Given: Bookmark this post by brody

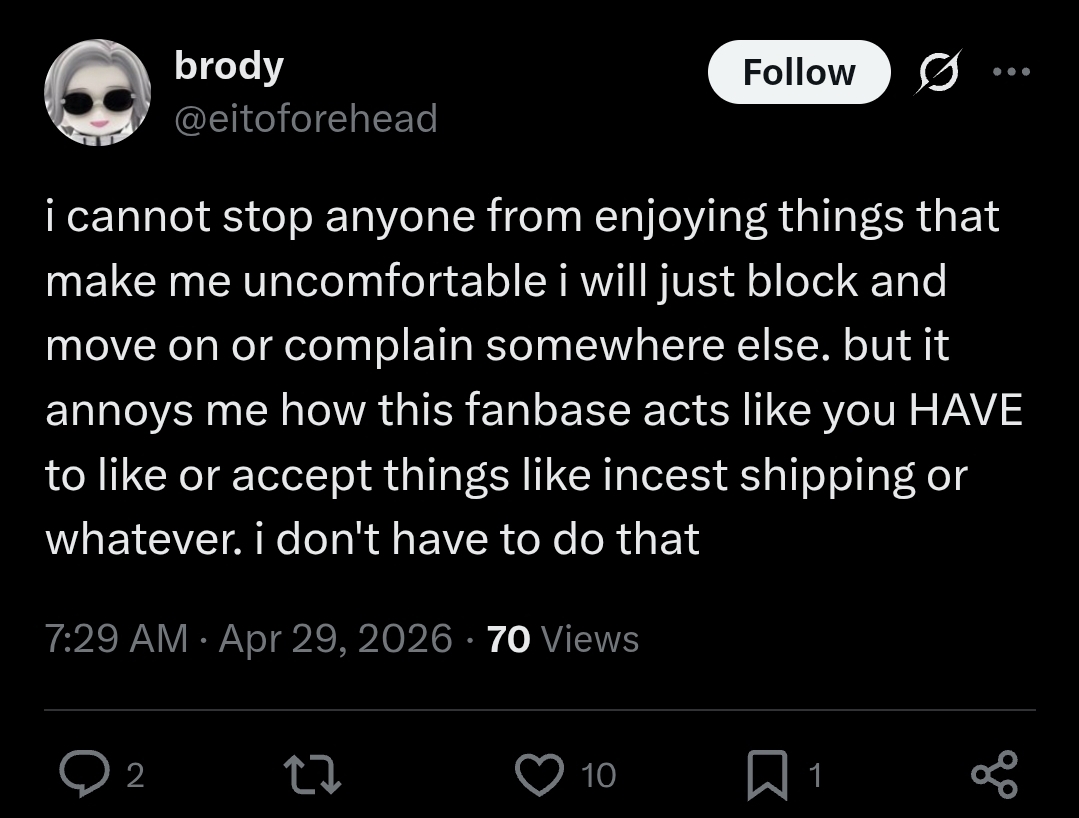Looking at the screenshot, I should pyautogui.click(x=764, y=774).
